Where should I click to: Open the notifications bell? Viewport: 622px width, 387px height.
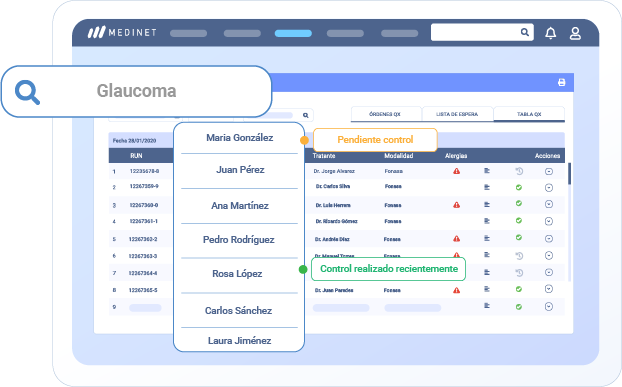coord(550,33)
